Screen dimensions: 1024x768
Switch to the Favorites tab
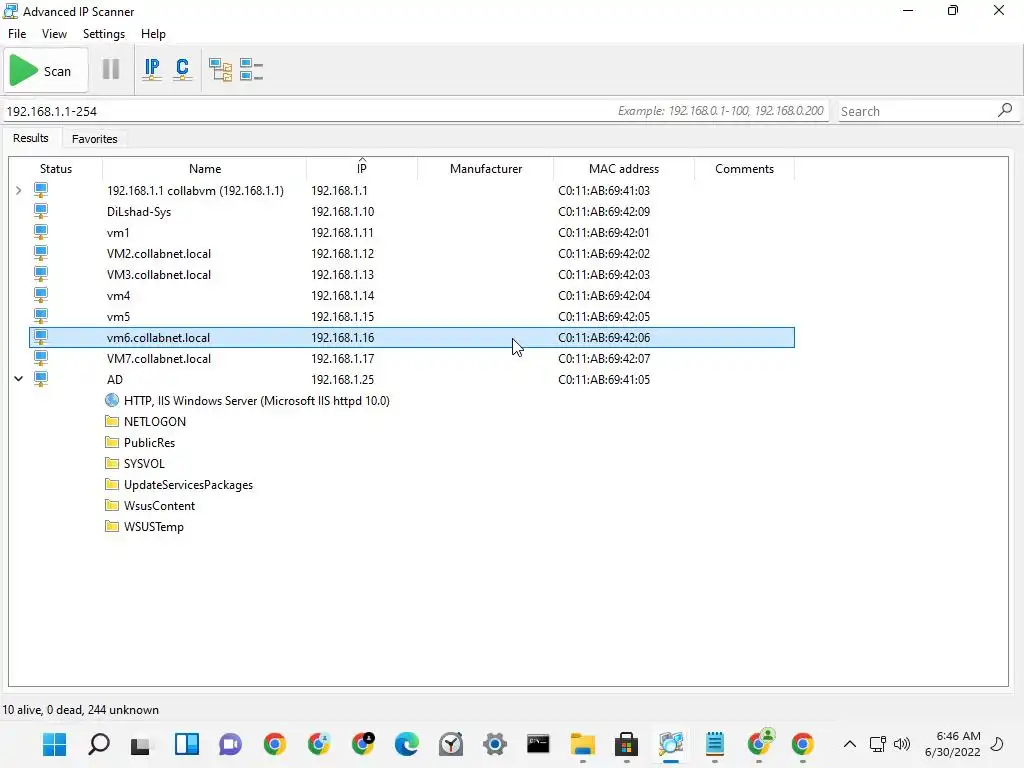pyautogui.click(x=95, y=138)
